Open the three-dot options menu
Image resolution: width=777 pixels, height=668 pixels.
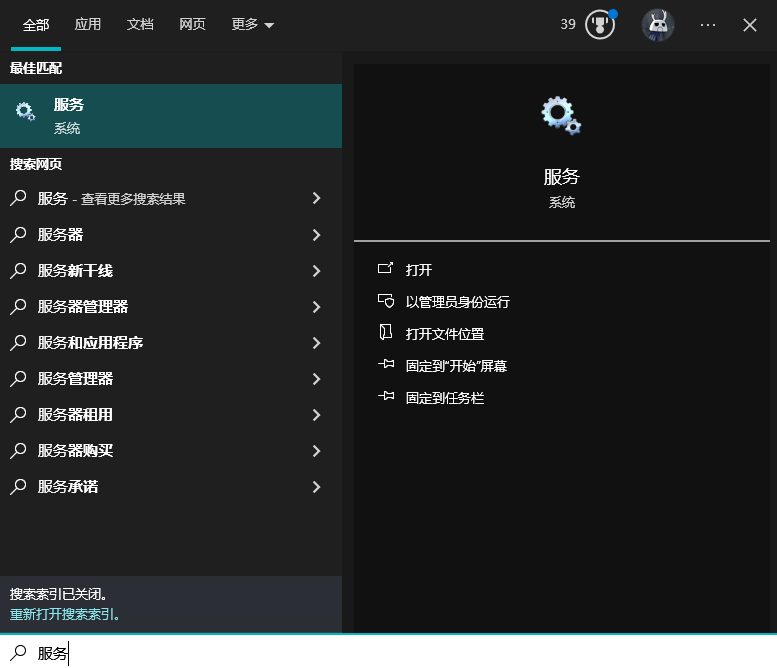tap(708, 25)
